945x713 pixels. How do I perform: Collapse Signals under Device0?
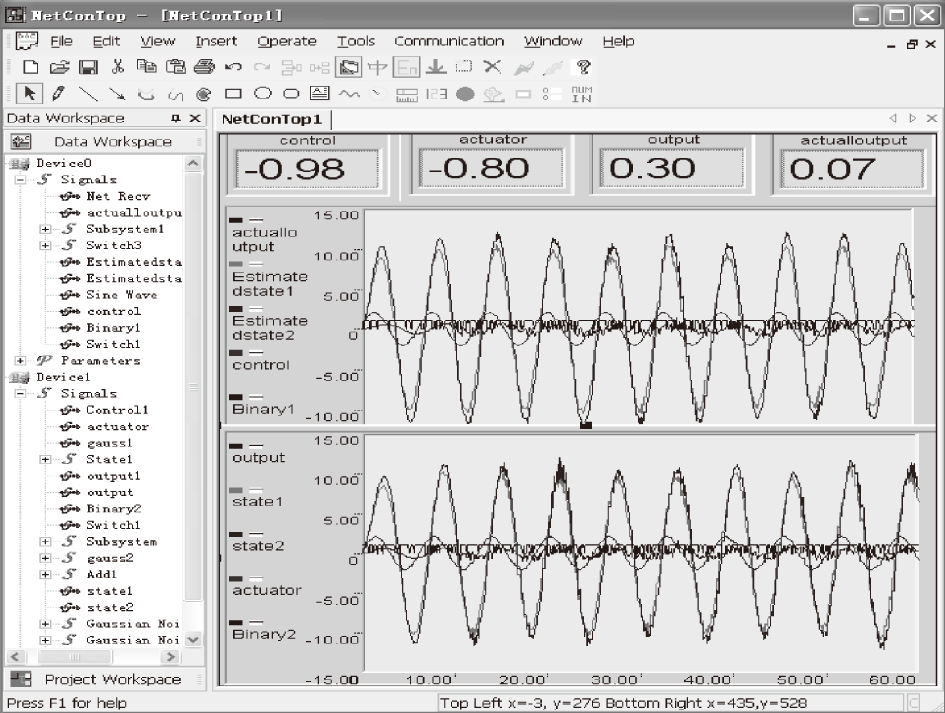coord(20,180)
